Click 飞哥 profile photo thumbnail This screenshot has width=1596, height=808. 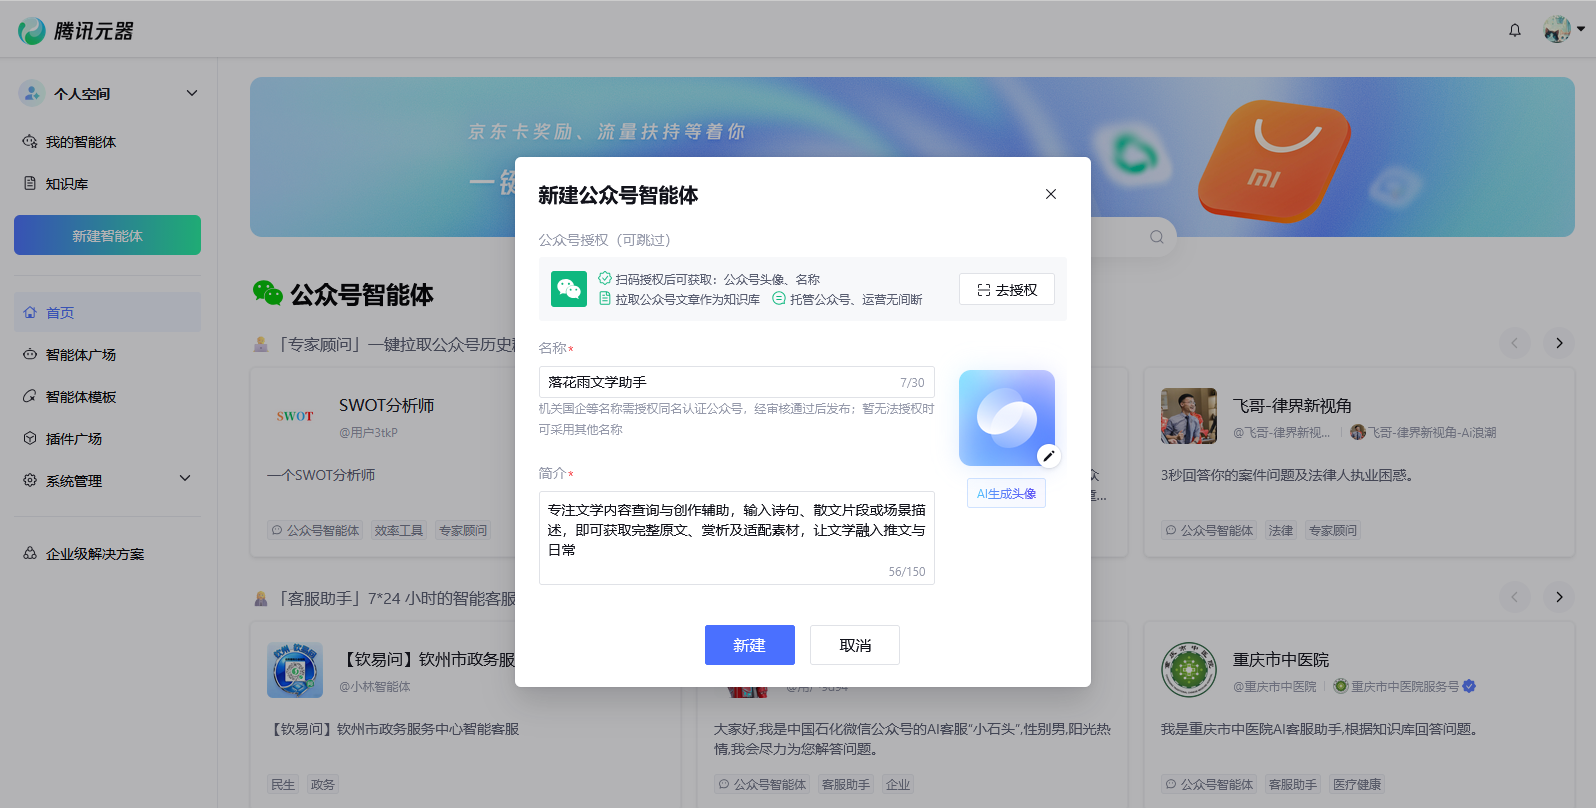(x=1189, y=416)
